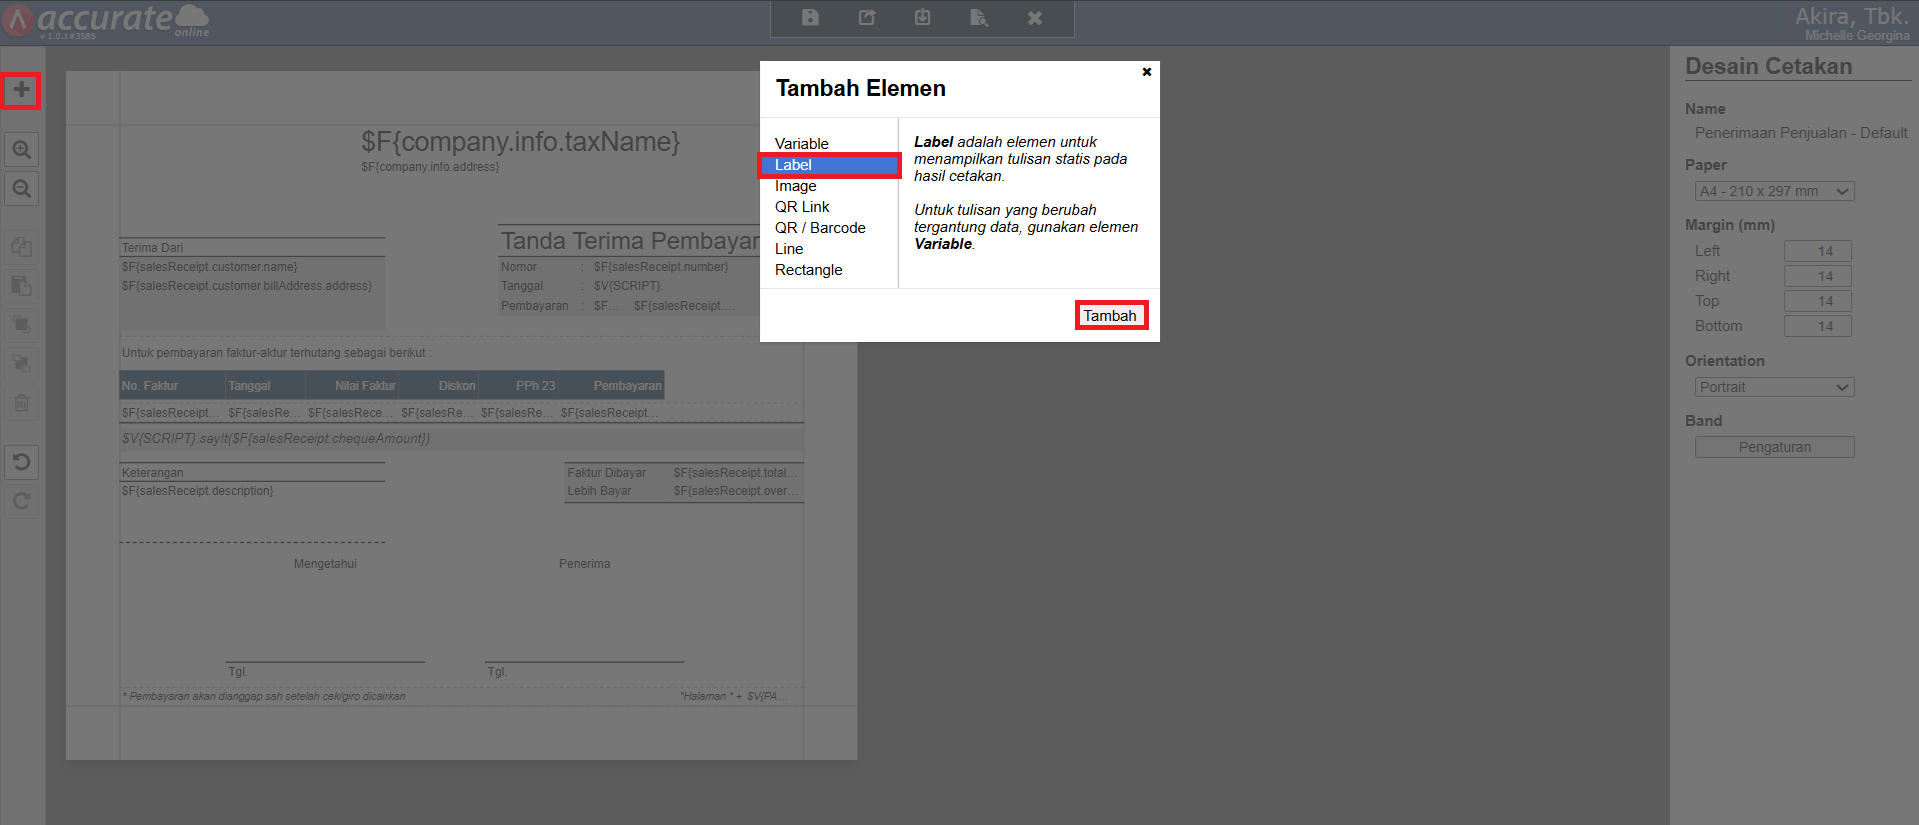Choose Image from the element list
The image size is (1919, 825).
point(796,186)
